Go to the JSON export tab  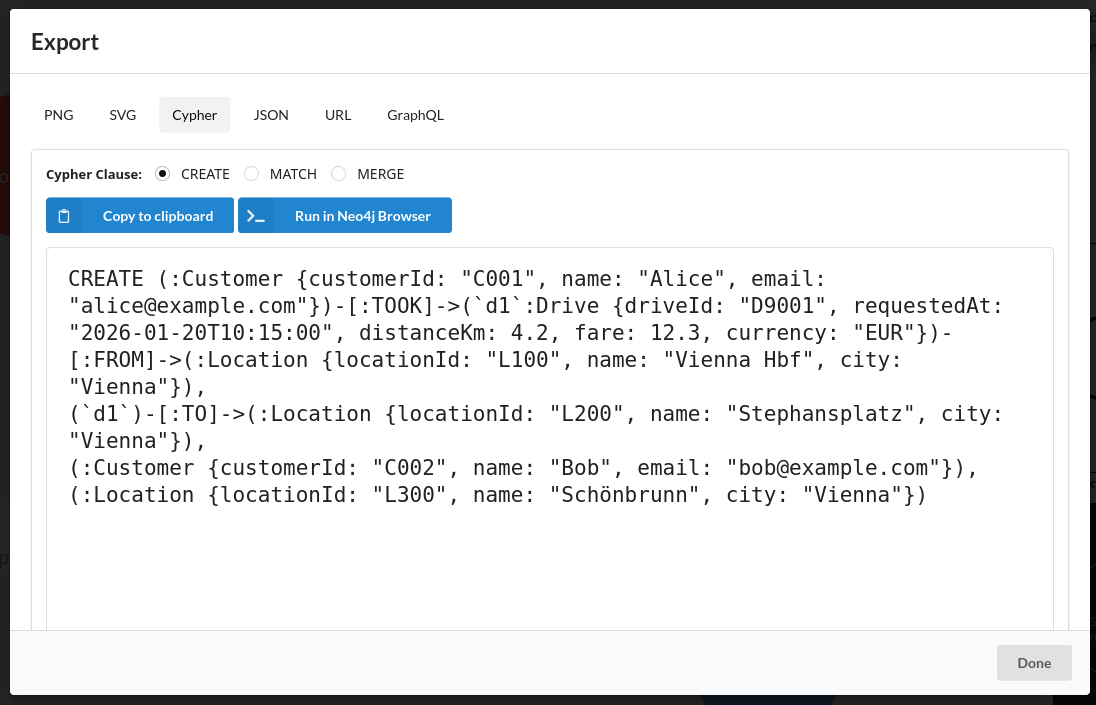(x=271, y=115)
